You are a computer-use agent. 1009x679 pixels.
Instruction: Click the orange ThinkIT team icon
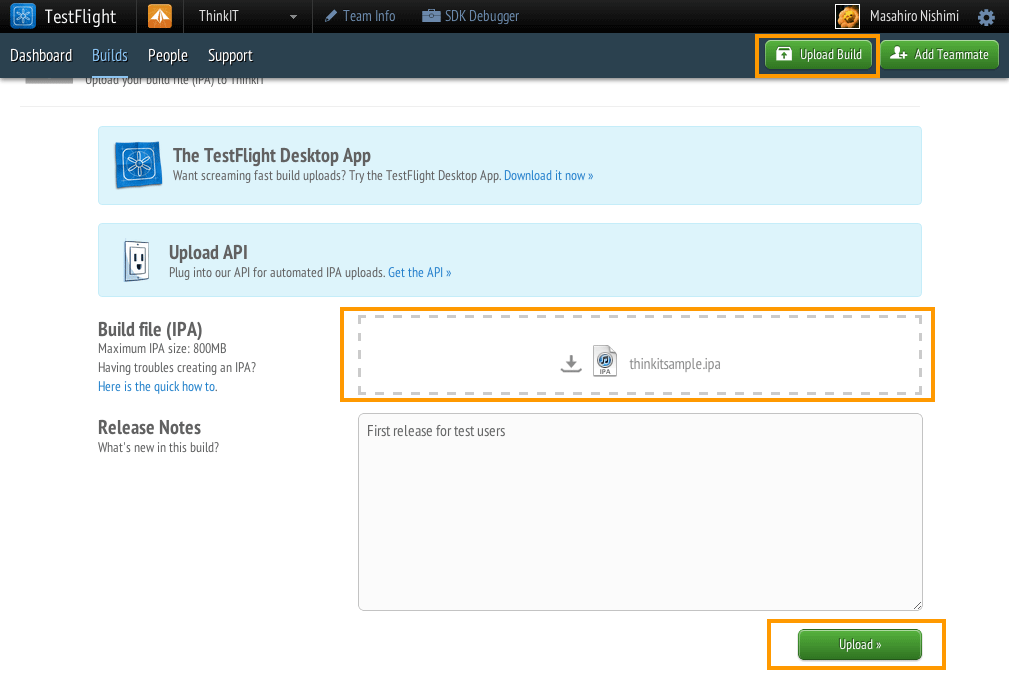click(160, 16)
